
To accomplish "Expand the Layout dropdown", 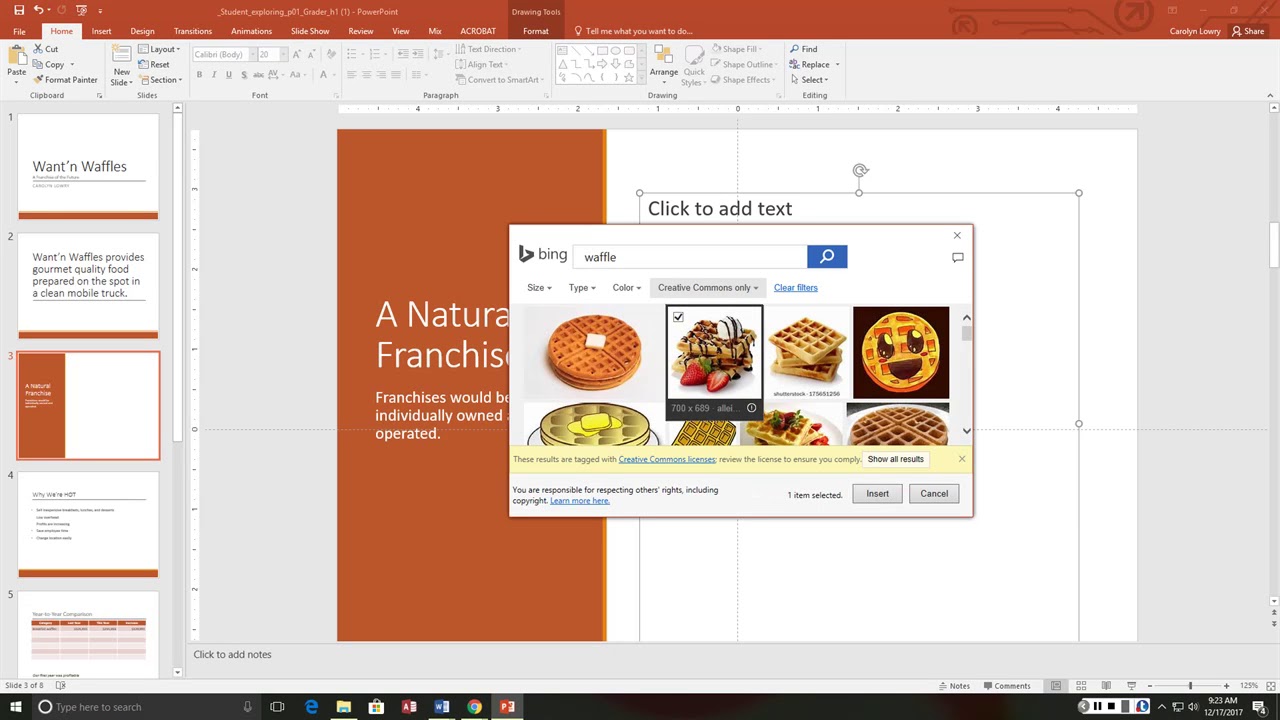I will pos(160,49).
